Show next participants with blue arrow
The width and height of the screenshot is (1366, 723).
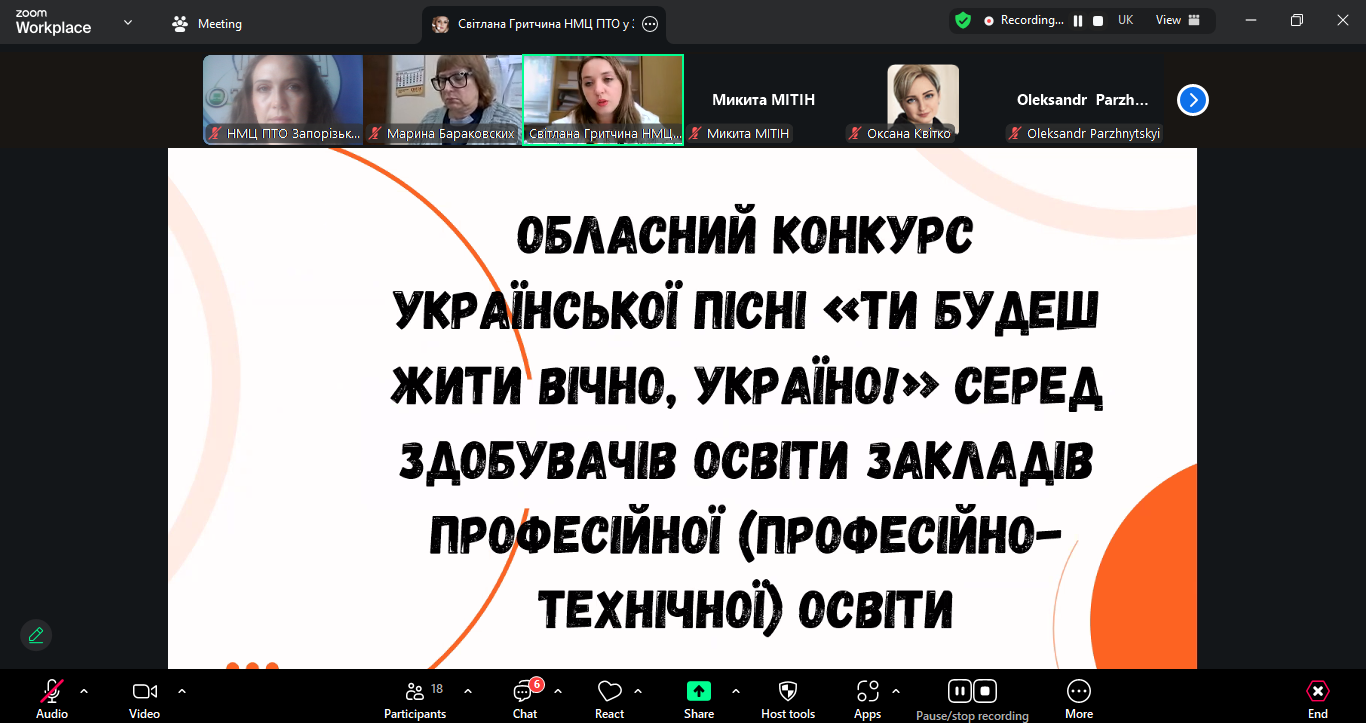1193,100
